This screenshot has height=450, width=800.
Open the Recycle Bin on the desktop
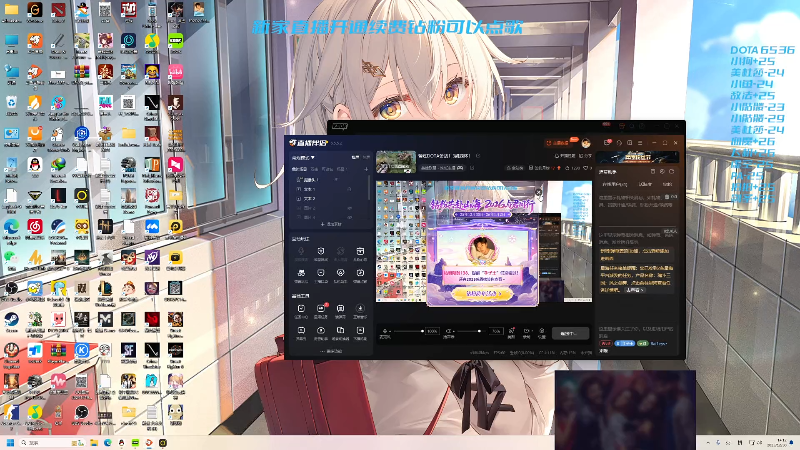(11, 103)
